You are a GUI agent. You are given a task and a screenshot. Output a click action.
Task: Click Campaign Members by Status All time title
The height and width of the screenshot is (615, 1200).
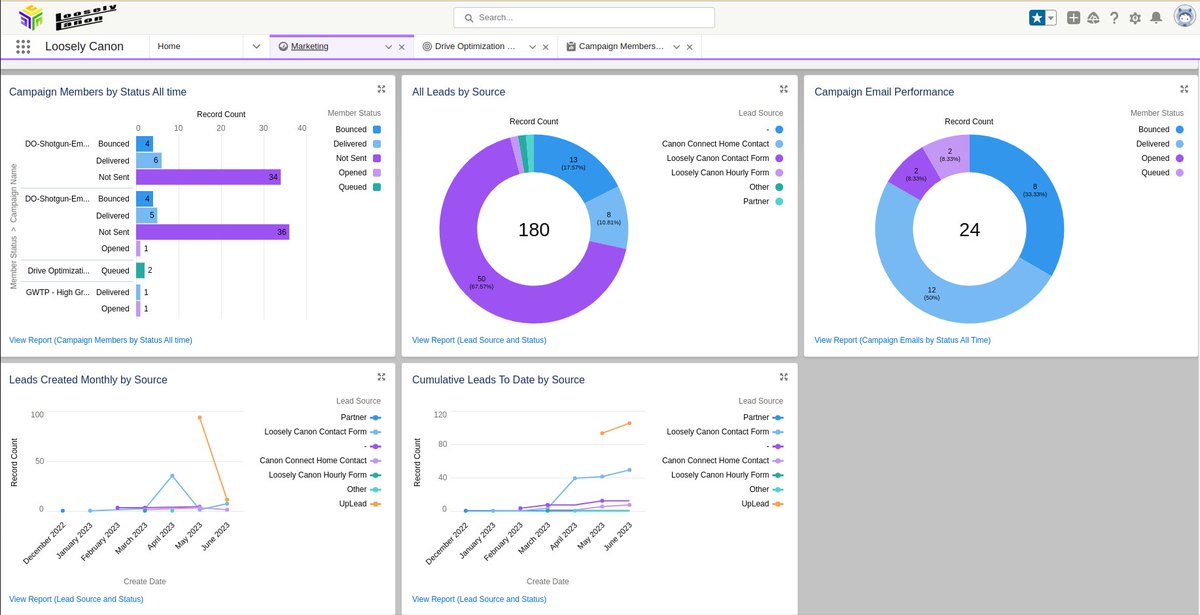coord(97,92)
